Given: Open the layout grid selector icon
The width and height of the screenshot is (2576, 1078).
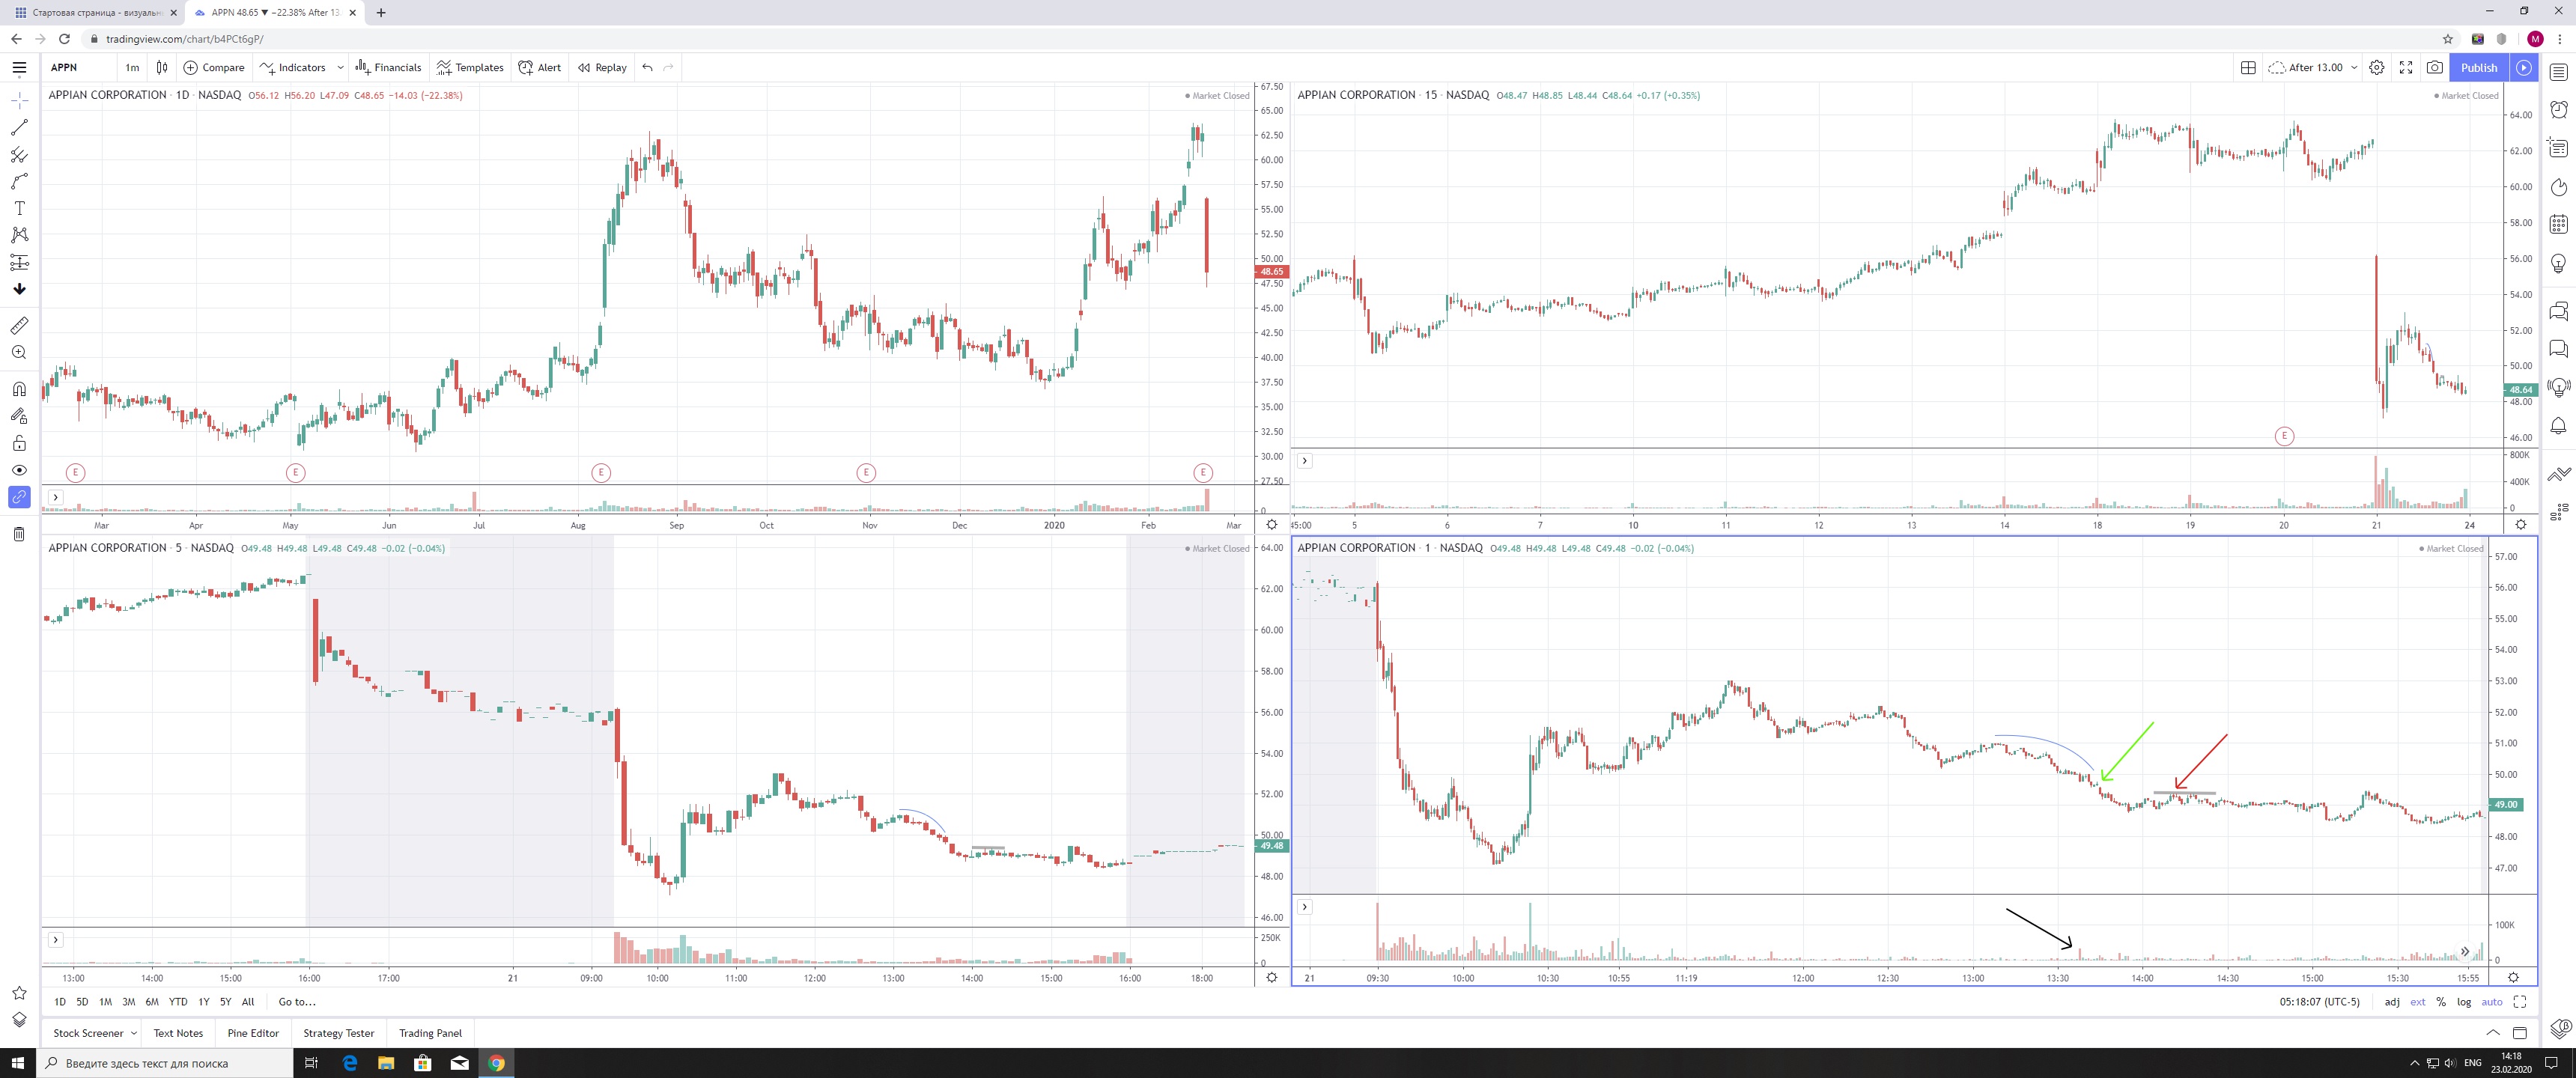Looking at the screenshot, I should tap(2248, 67).
